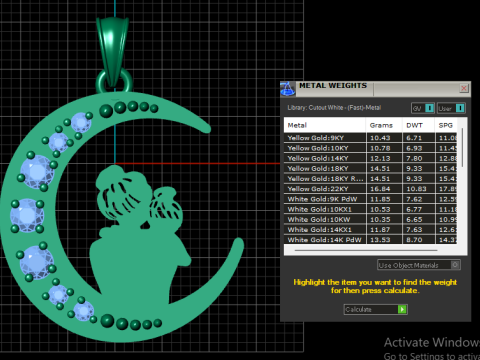Image resolution: width=480 pixels, height=360 pixels.
Task: Click the Grams column header
Action: 384,125
